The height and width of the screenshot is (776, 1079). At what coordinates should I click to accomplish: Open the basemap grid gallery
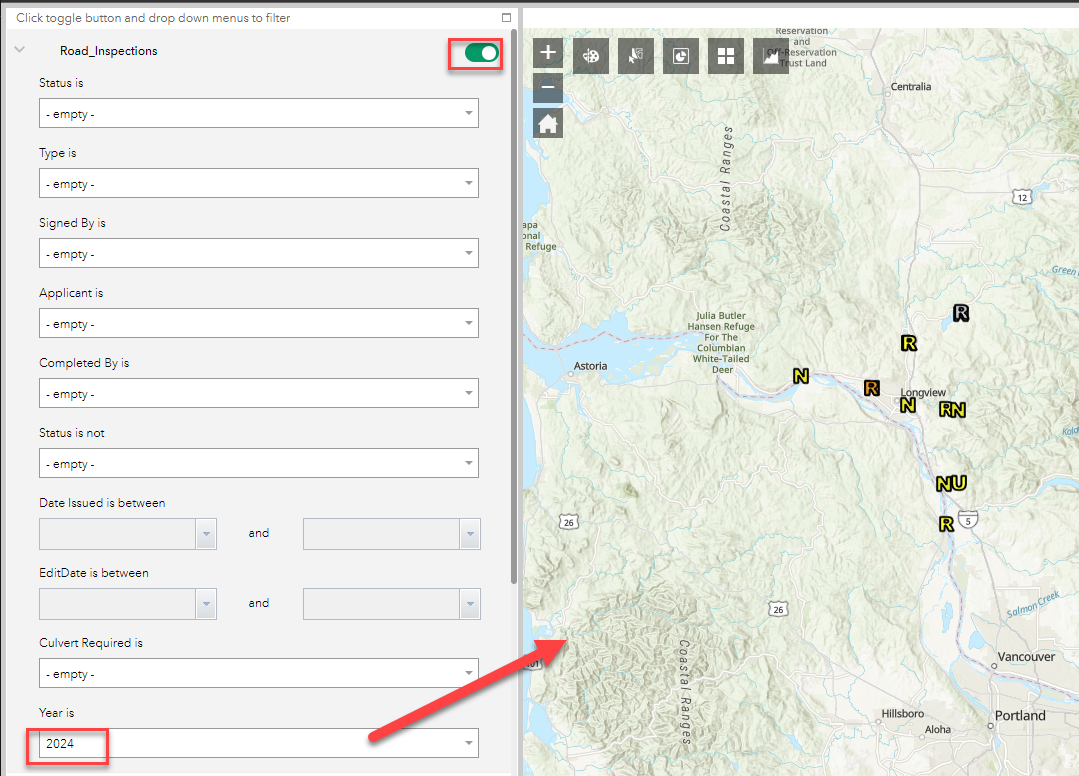[x=725, y=55]
